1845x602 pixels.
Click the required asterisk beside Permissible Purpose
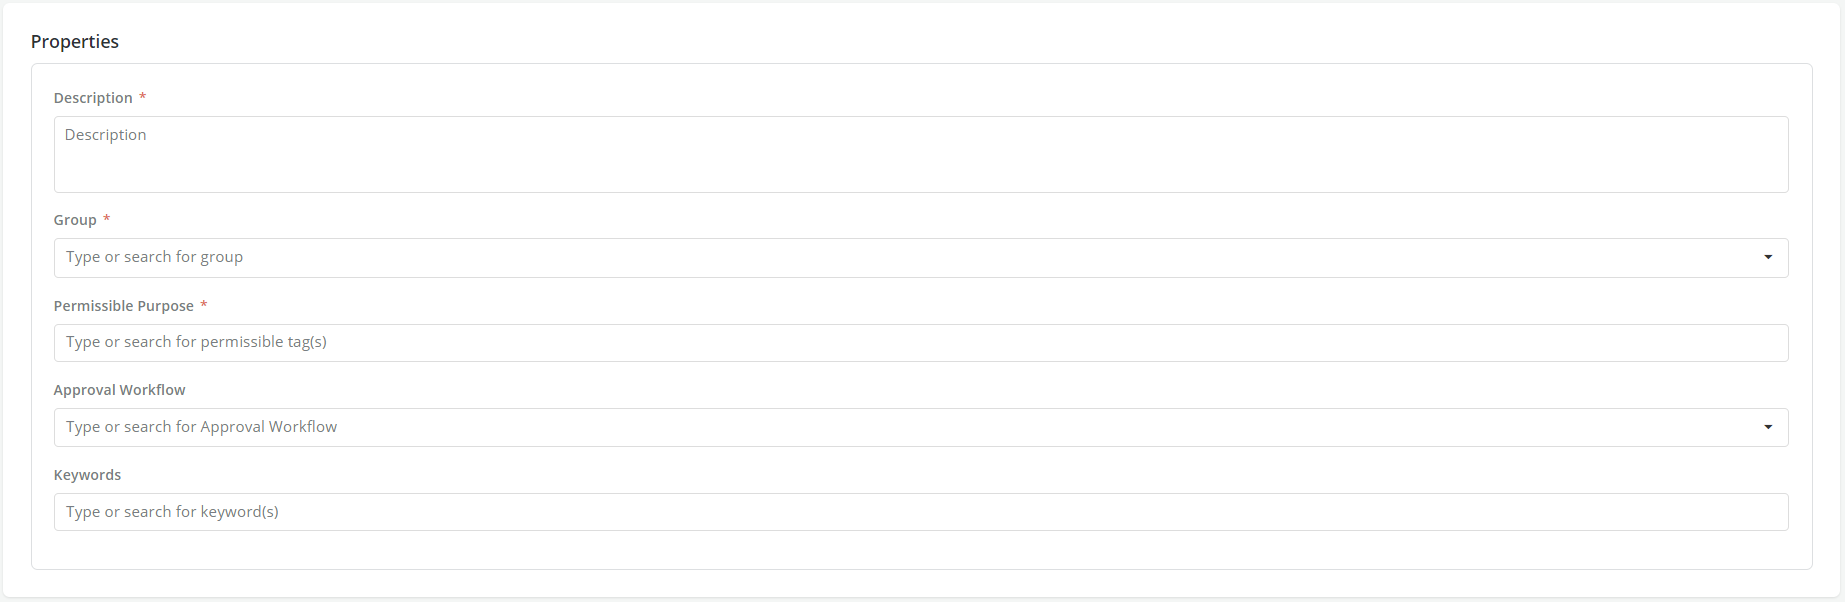click(x=203, y=305)
